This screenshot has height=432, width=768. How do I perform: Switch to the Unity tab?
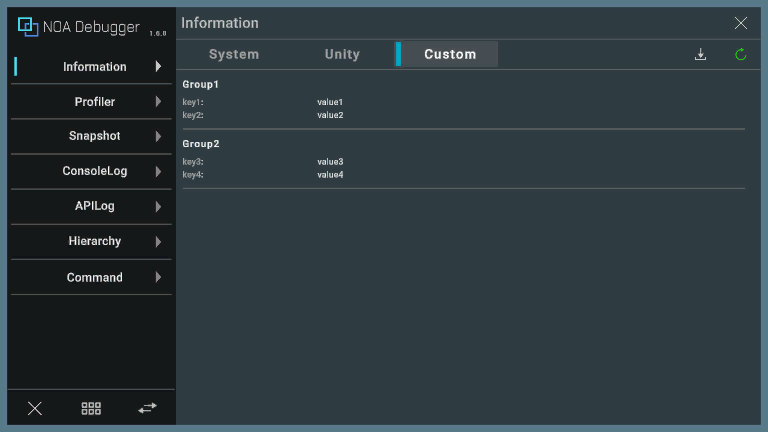pos(342,54)
